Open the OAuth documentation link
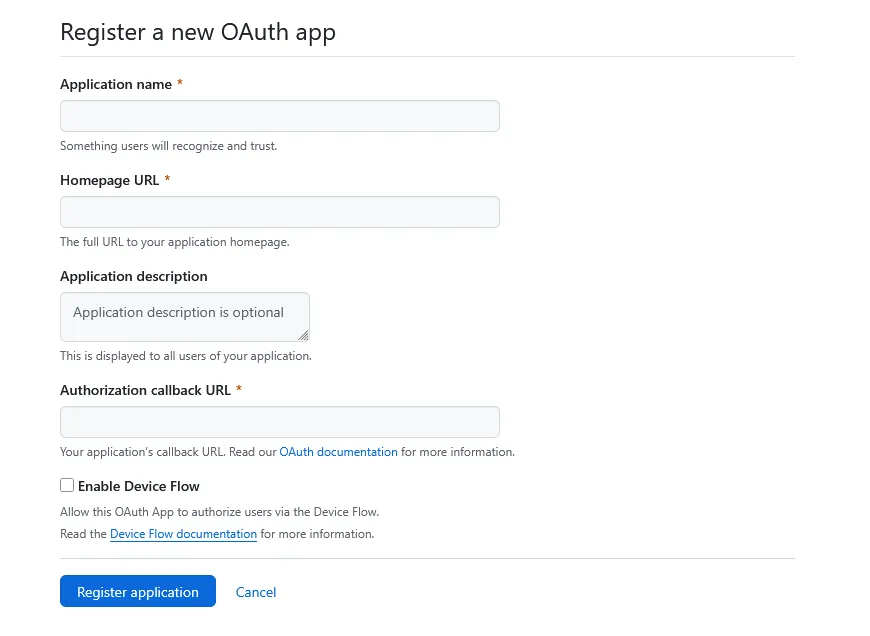Viewport: 870px width, 636px height. (338, 452)
